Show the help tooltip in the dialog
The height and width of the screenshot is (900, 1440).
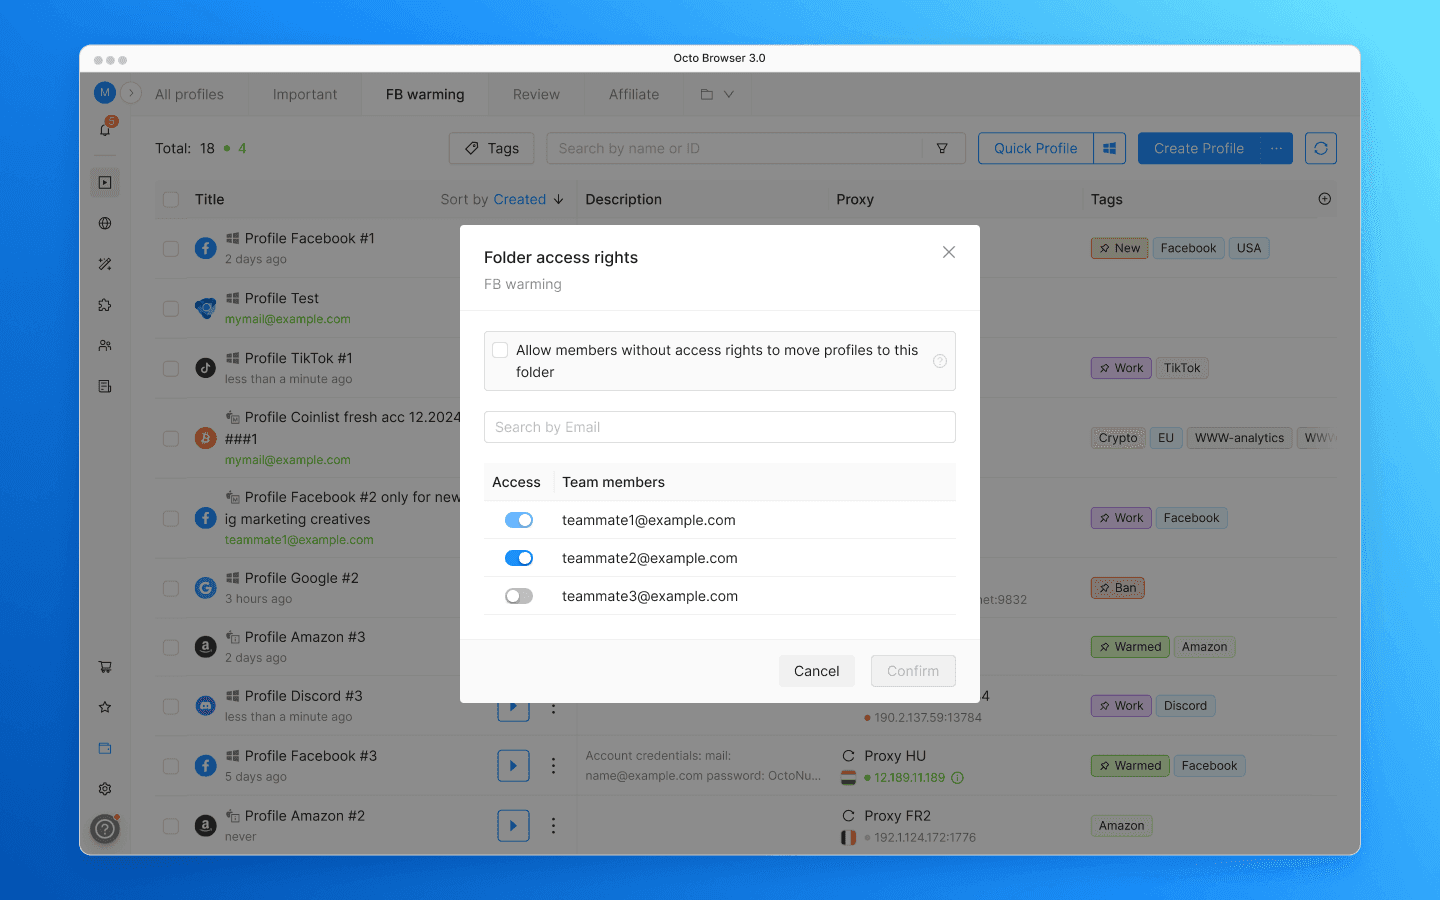[x=940, y=361]
